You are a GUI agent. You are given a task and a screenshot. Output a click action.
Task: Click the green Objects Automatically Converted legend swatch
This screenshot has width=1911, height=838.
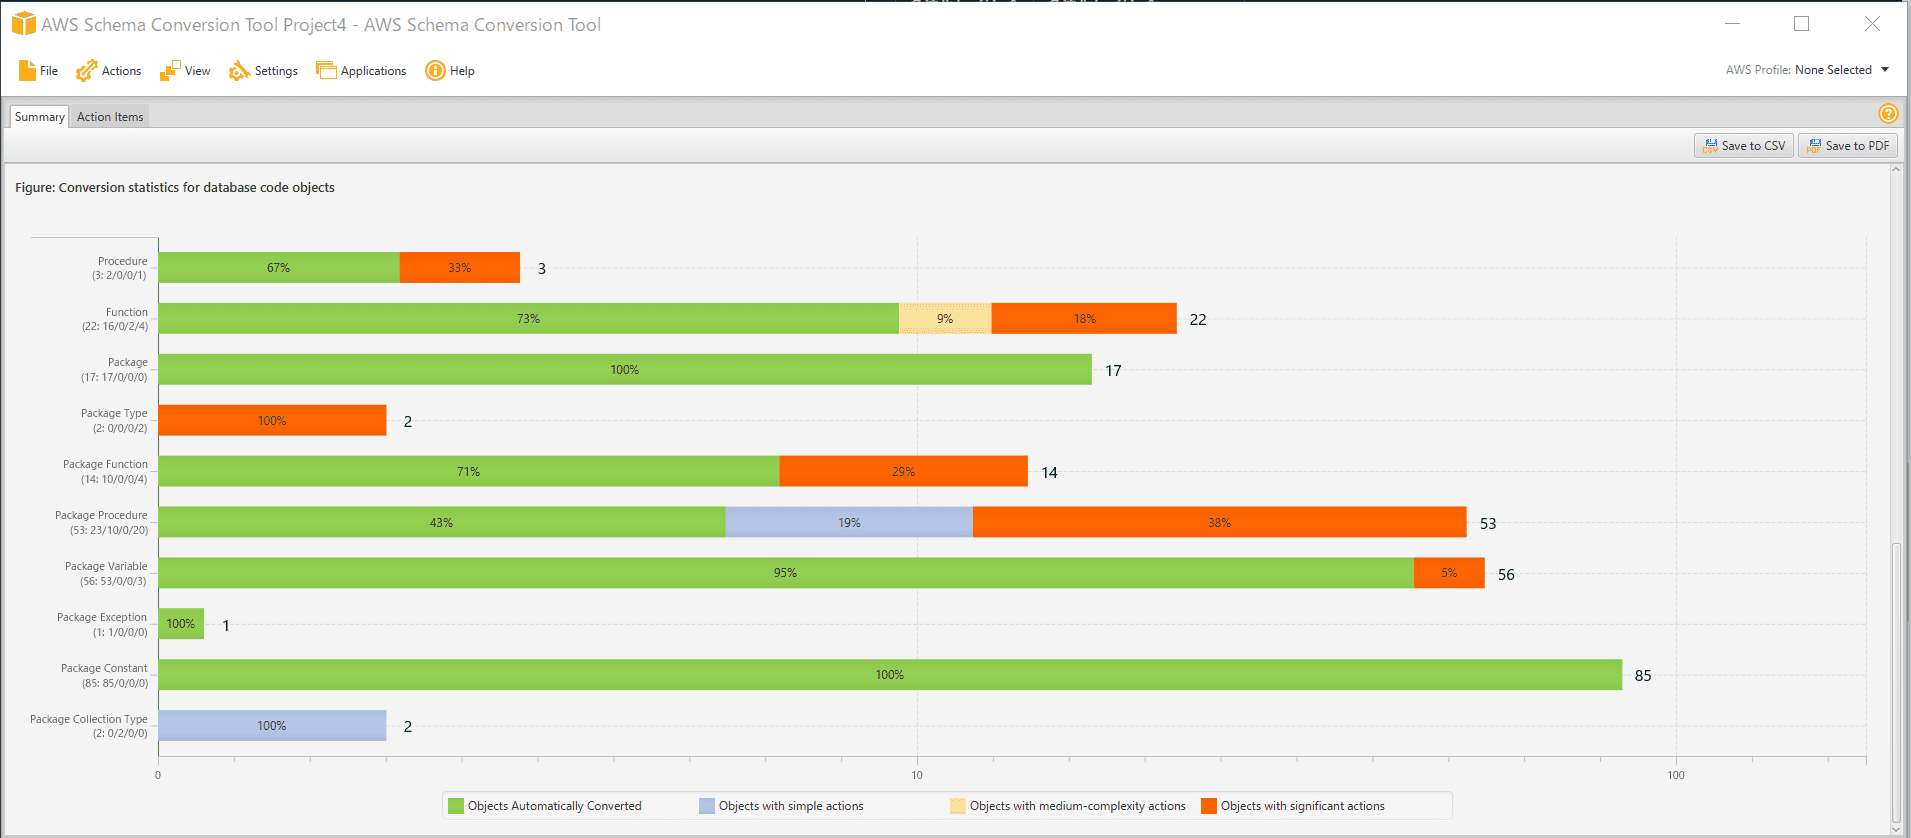tap(456, 806)
